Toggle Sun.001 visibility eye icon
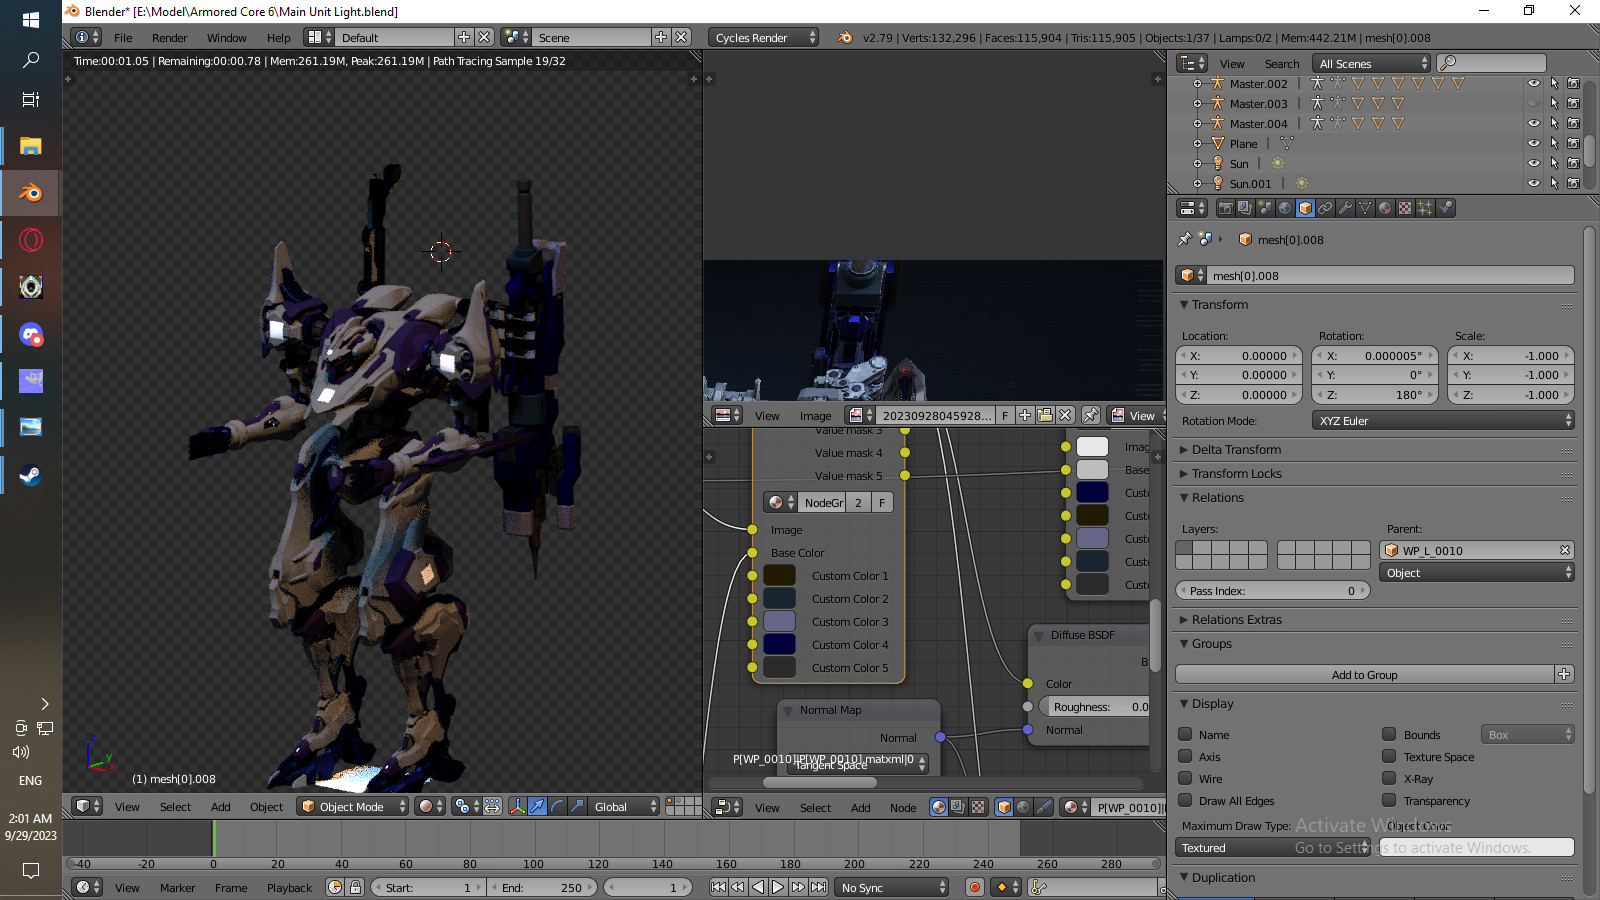 tap(1534, 183)
